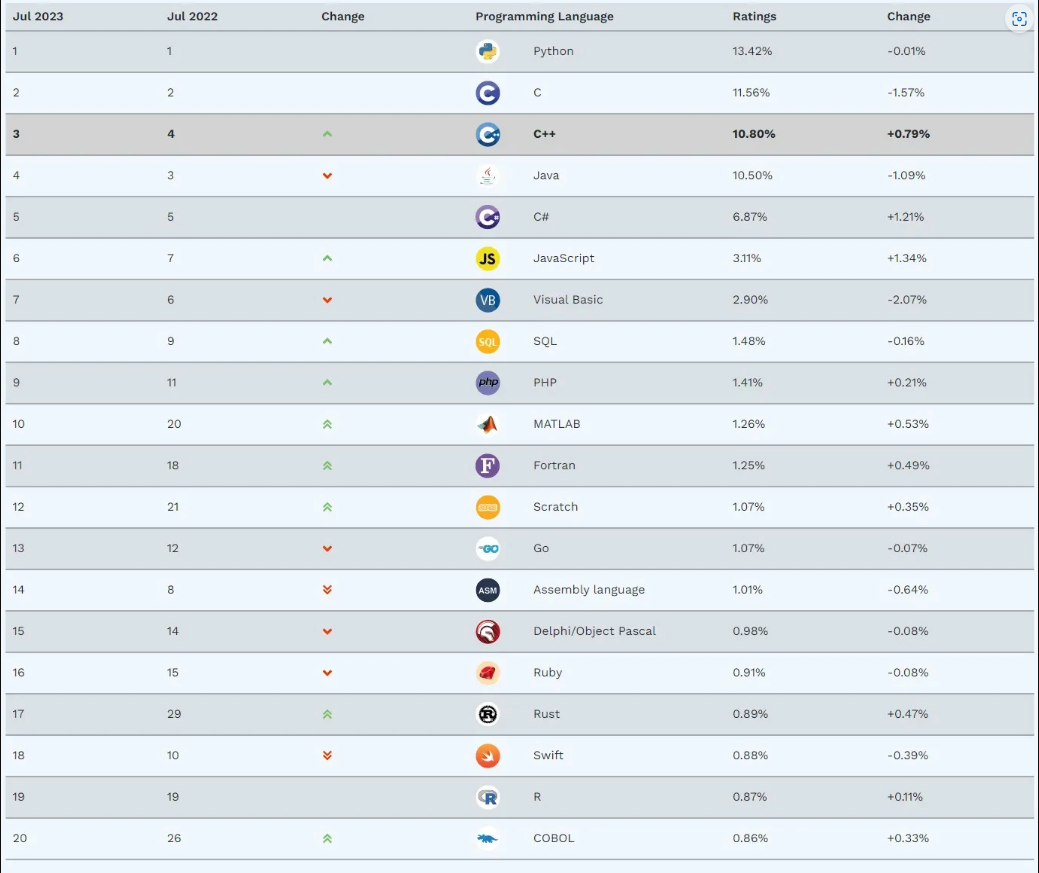Screen dimensions: 1039x873
Task: Click the Python logo icon
Action: 487,51
